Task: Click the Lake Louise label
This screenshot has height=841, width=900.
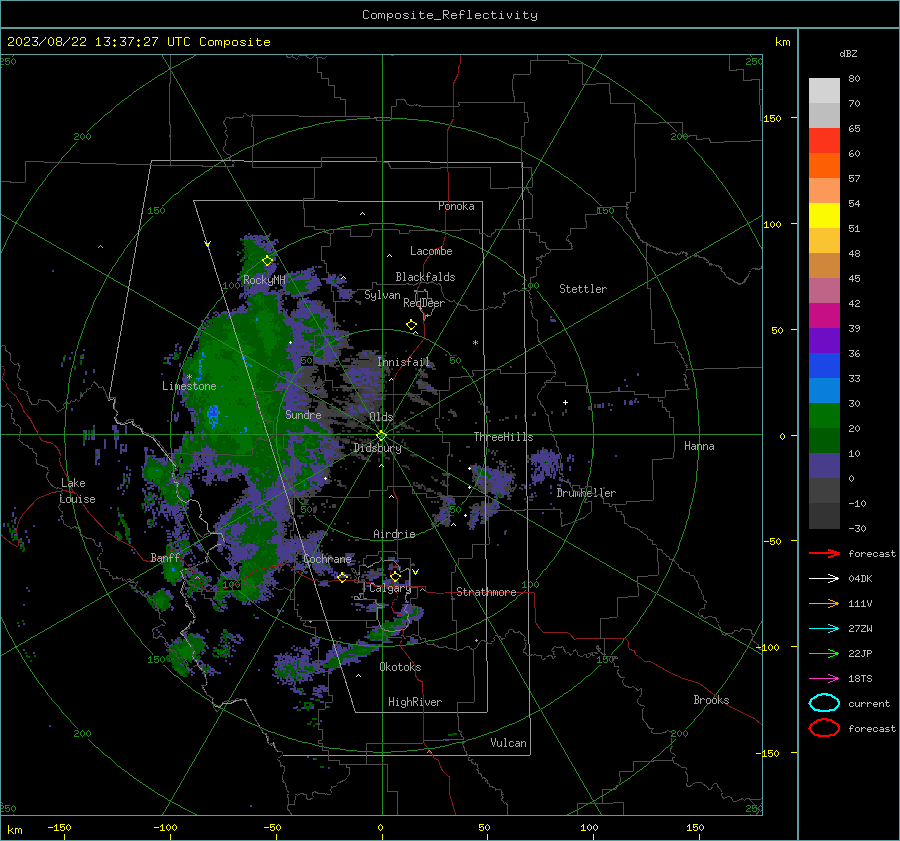Action: [77, 491]
